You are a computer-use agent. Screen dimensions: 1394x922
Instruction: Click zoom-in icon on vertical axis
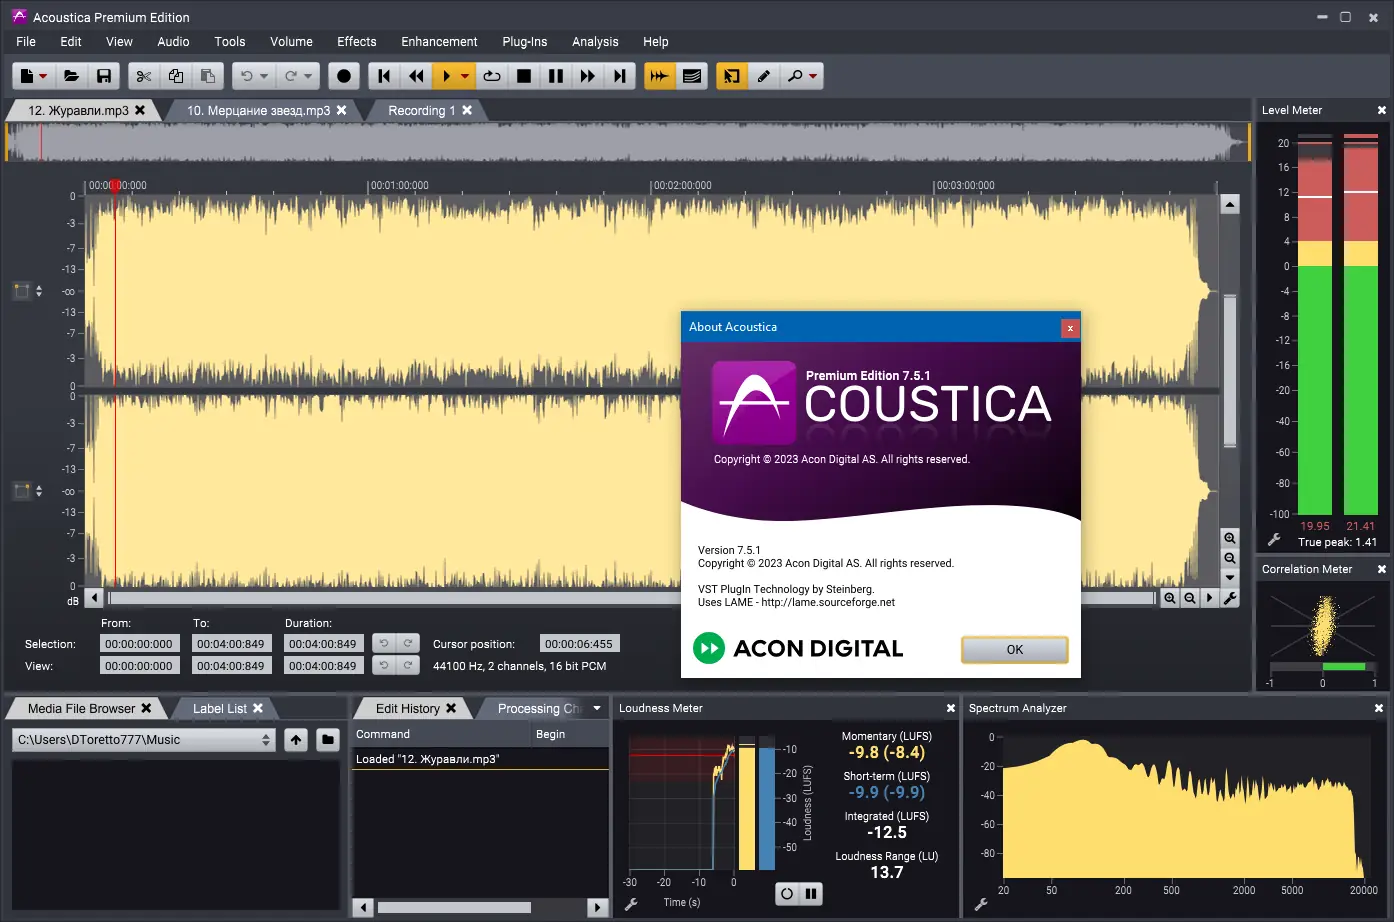click(x=1230, y=538)
